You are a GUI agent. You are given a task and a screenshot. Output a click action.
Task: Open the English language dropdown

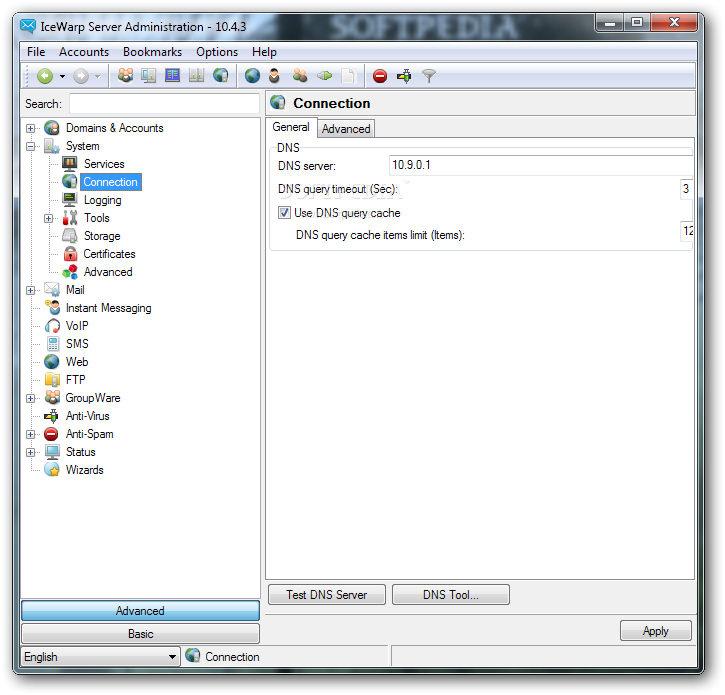100,658
